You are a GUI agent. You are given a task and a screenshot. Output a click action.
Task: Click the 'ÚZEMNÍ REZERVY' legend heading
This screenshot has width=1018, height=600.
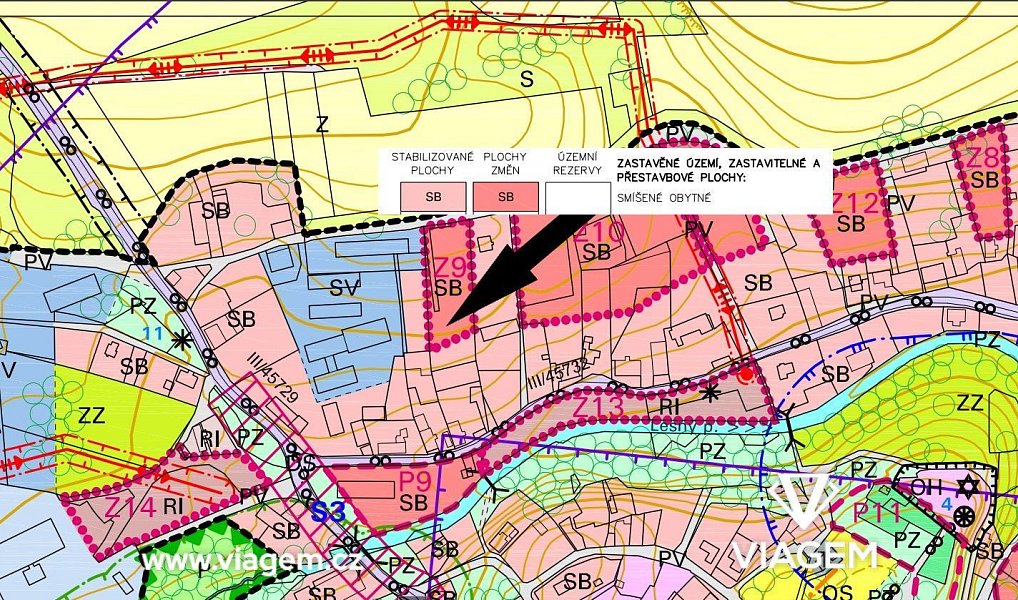point(577,163)
